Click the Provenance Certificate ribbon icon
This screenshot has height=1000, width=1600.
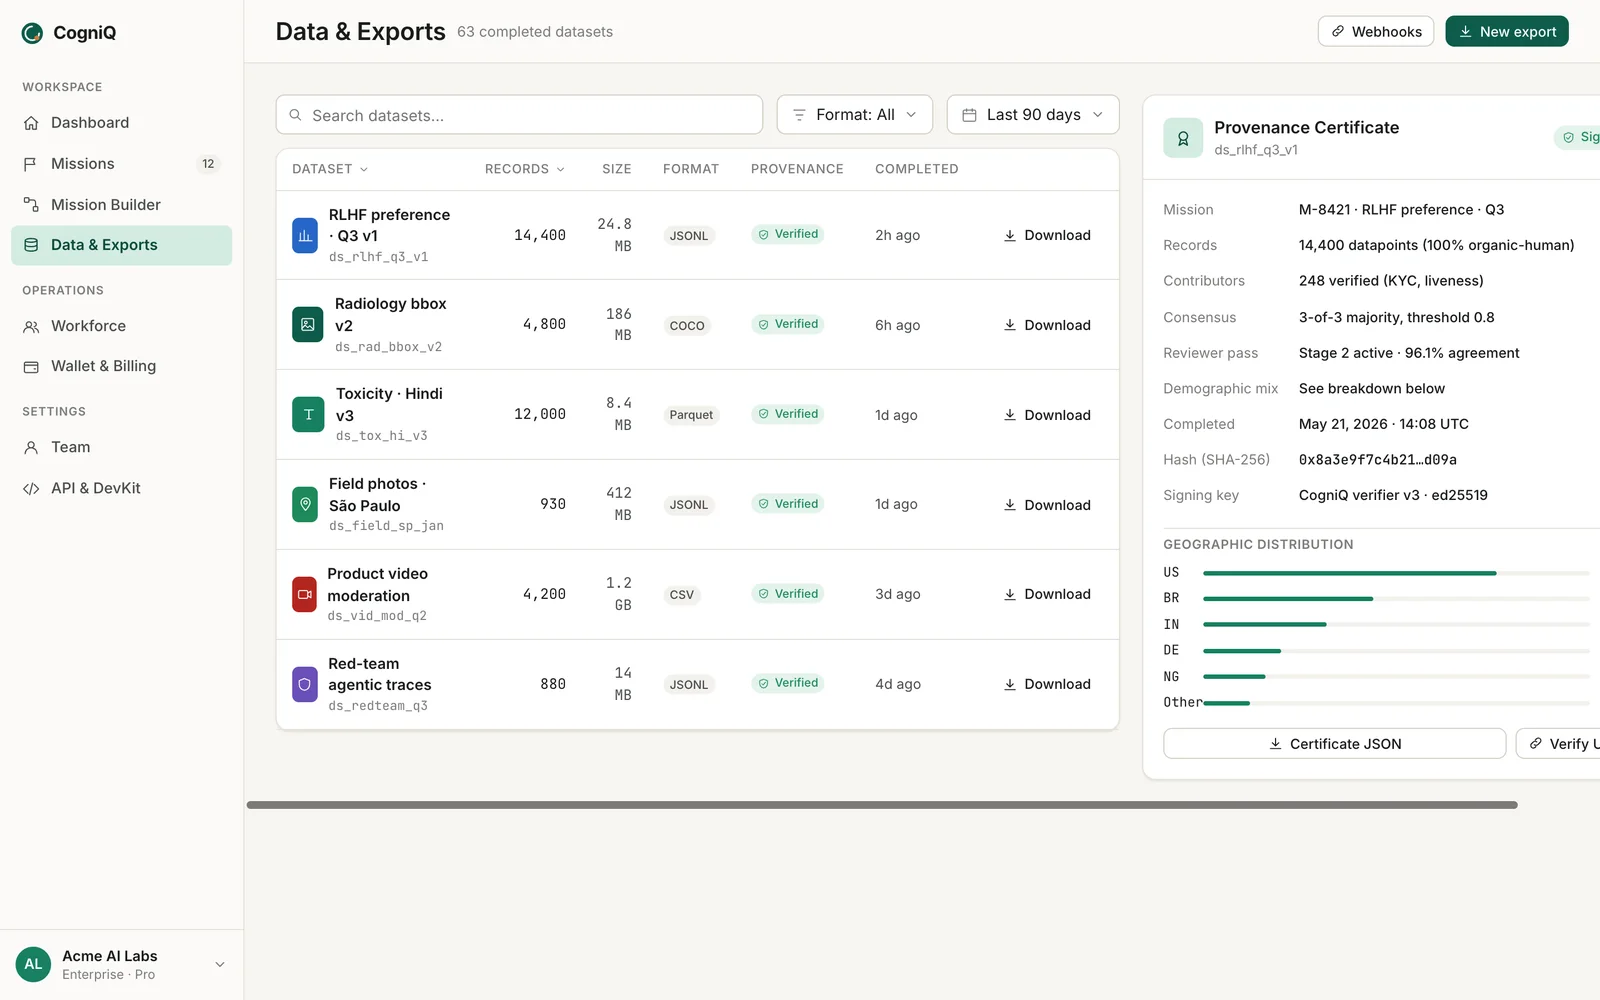(x=1183, y=138)
